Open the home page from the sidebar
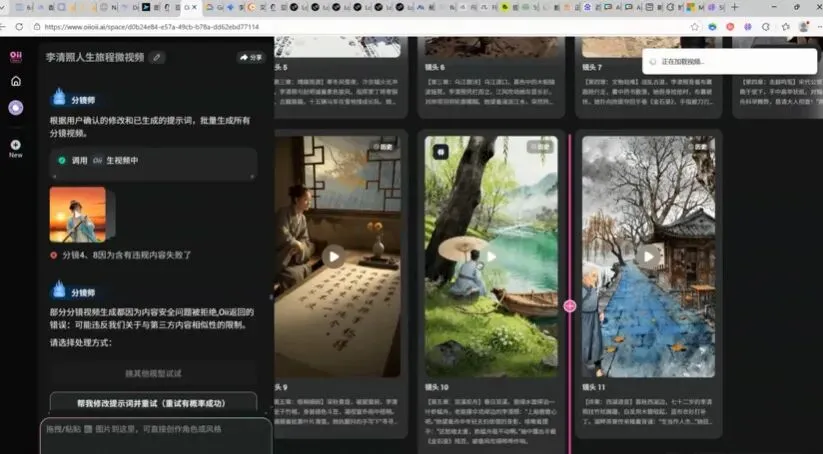 (16, 81)
